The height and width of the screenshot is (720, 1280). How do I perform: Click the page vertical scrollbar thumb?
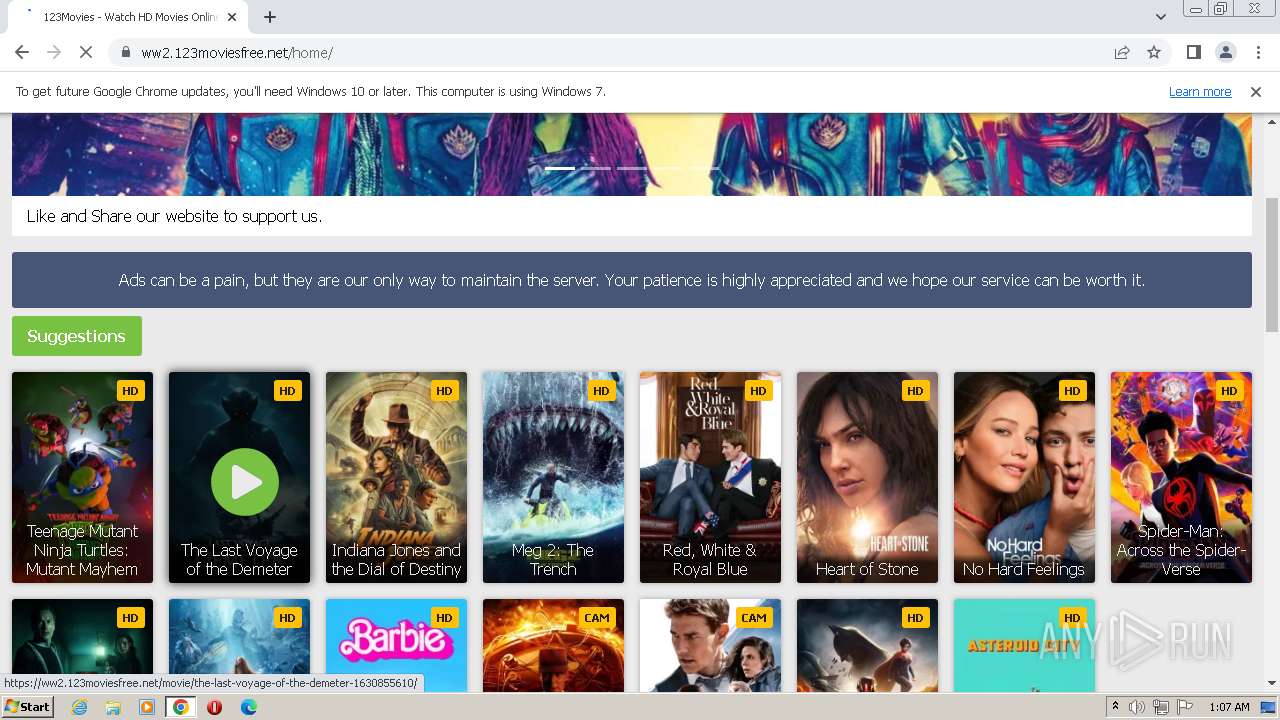click(1272, 265)
